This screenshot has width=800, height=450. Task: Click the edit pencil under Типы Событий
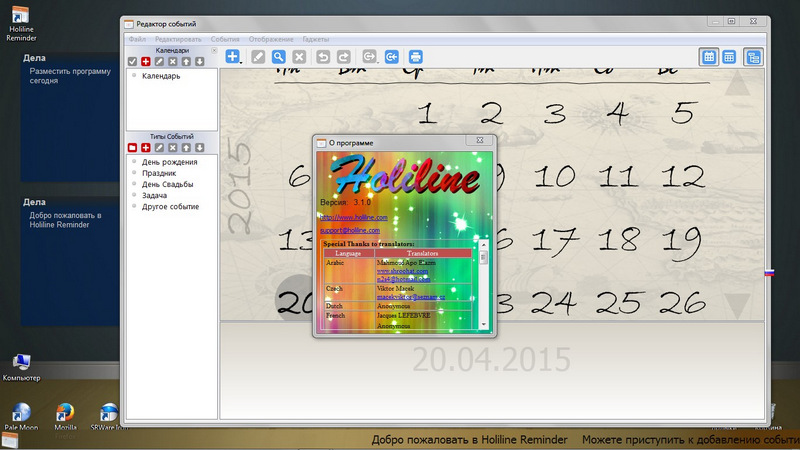coord(159,147)
